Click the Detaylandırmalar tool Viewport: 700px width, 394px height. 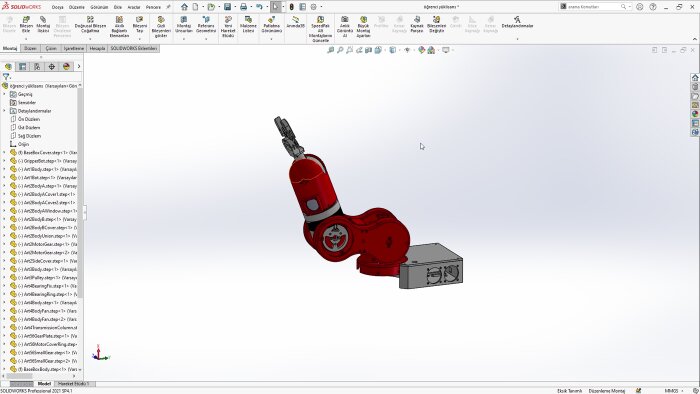[x=517, y=22]
